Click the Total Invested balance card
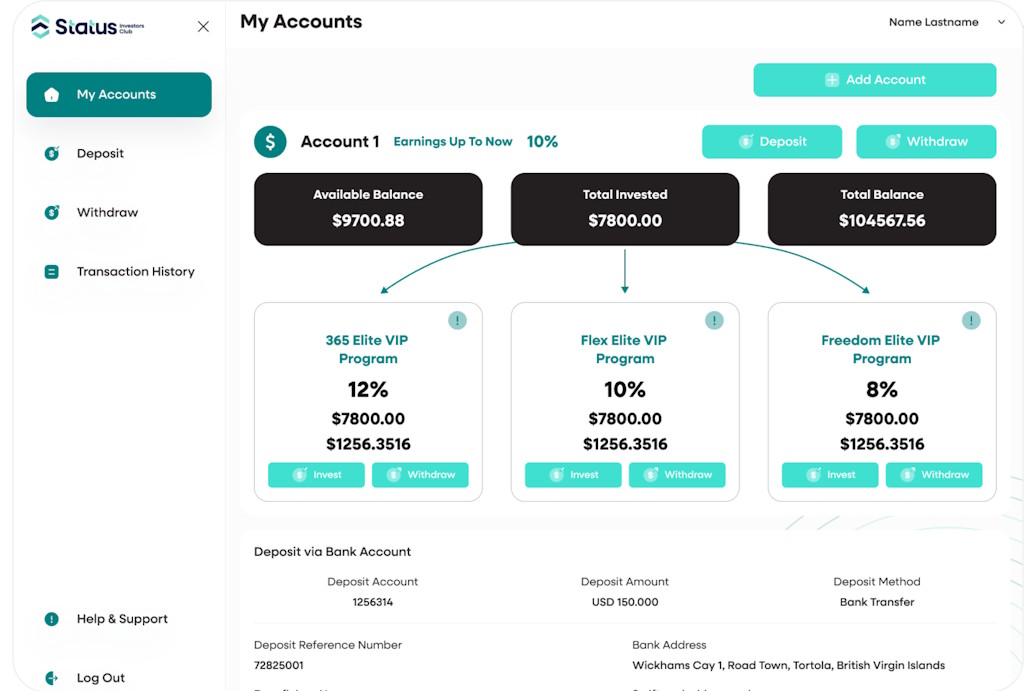1024x691 pixels. click(625, 209)
